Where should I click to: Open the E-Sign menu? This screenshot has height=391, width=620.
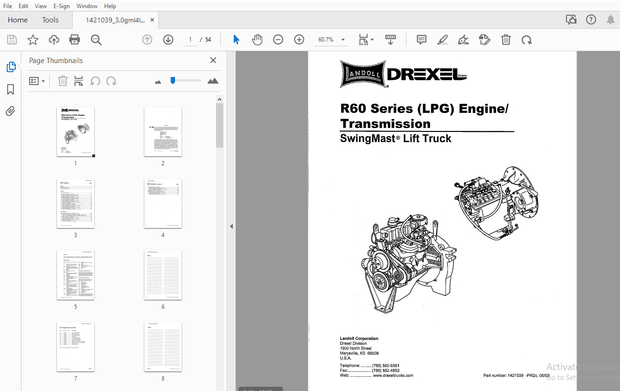pos(61,6)
